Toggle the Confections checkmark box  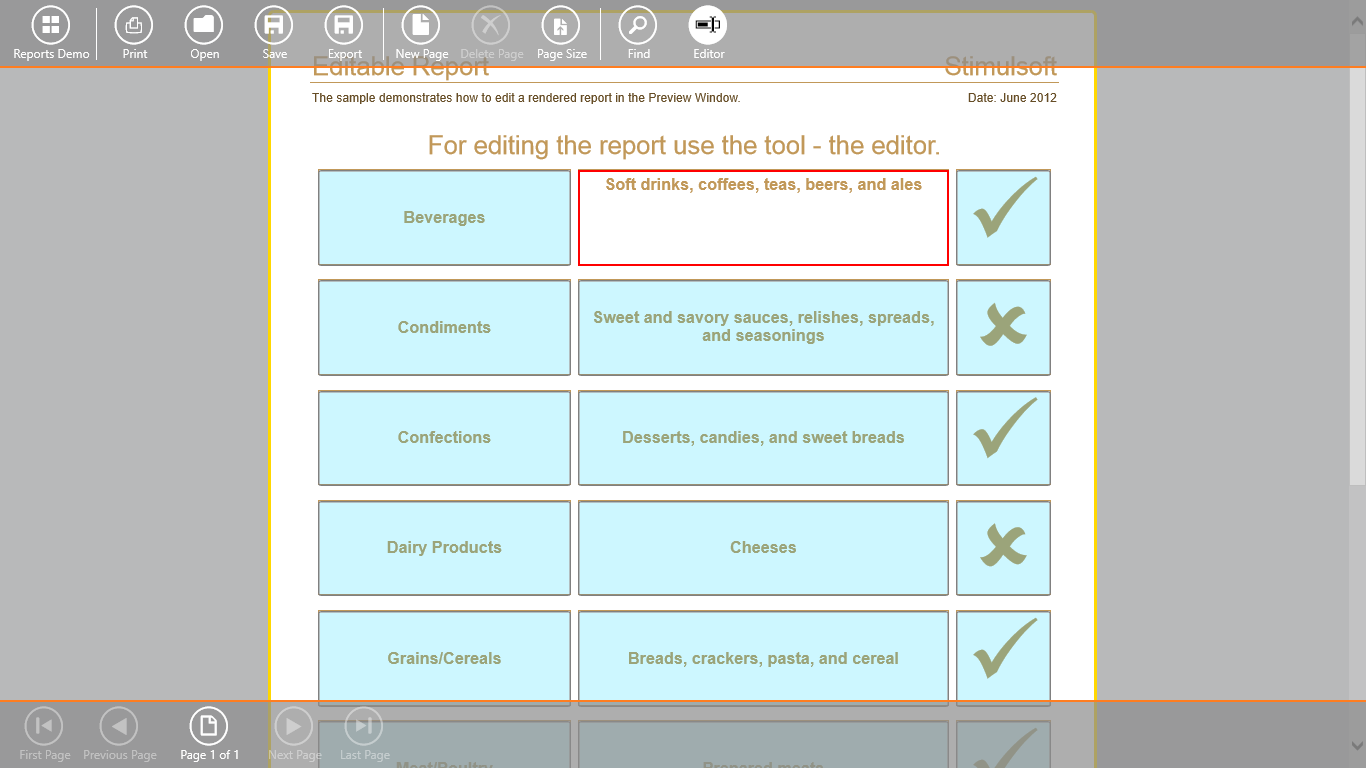[1003, 437]
